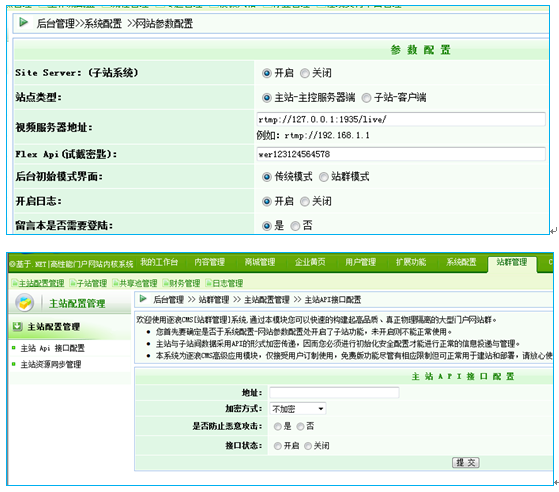Viewport: 559px width, 492px height.
Task: Select 否 for 是否防止恶意攻击
Action: (301, 426)
